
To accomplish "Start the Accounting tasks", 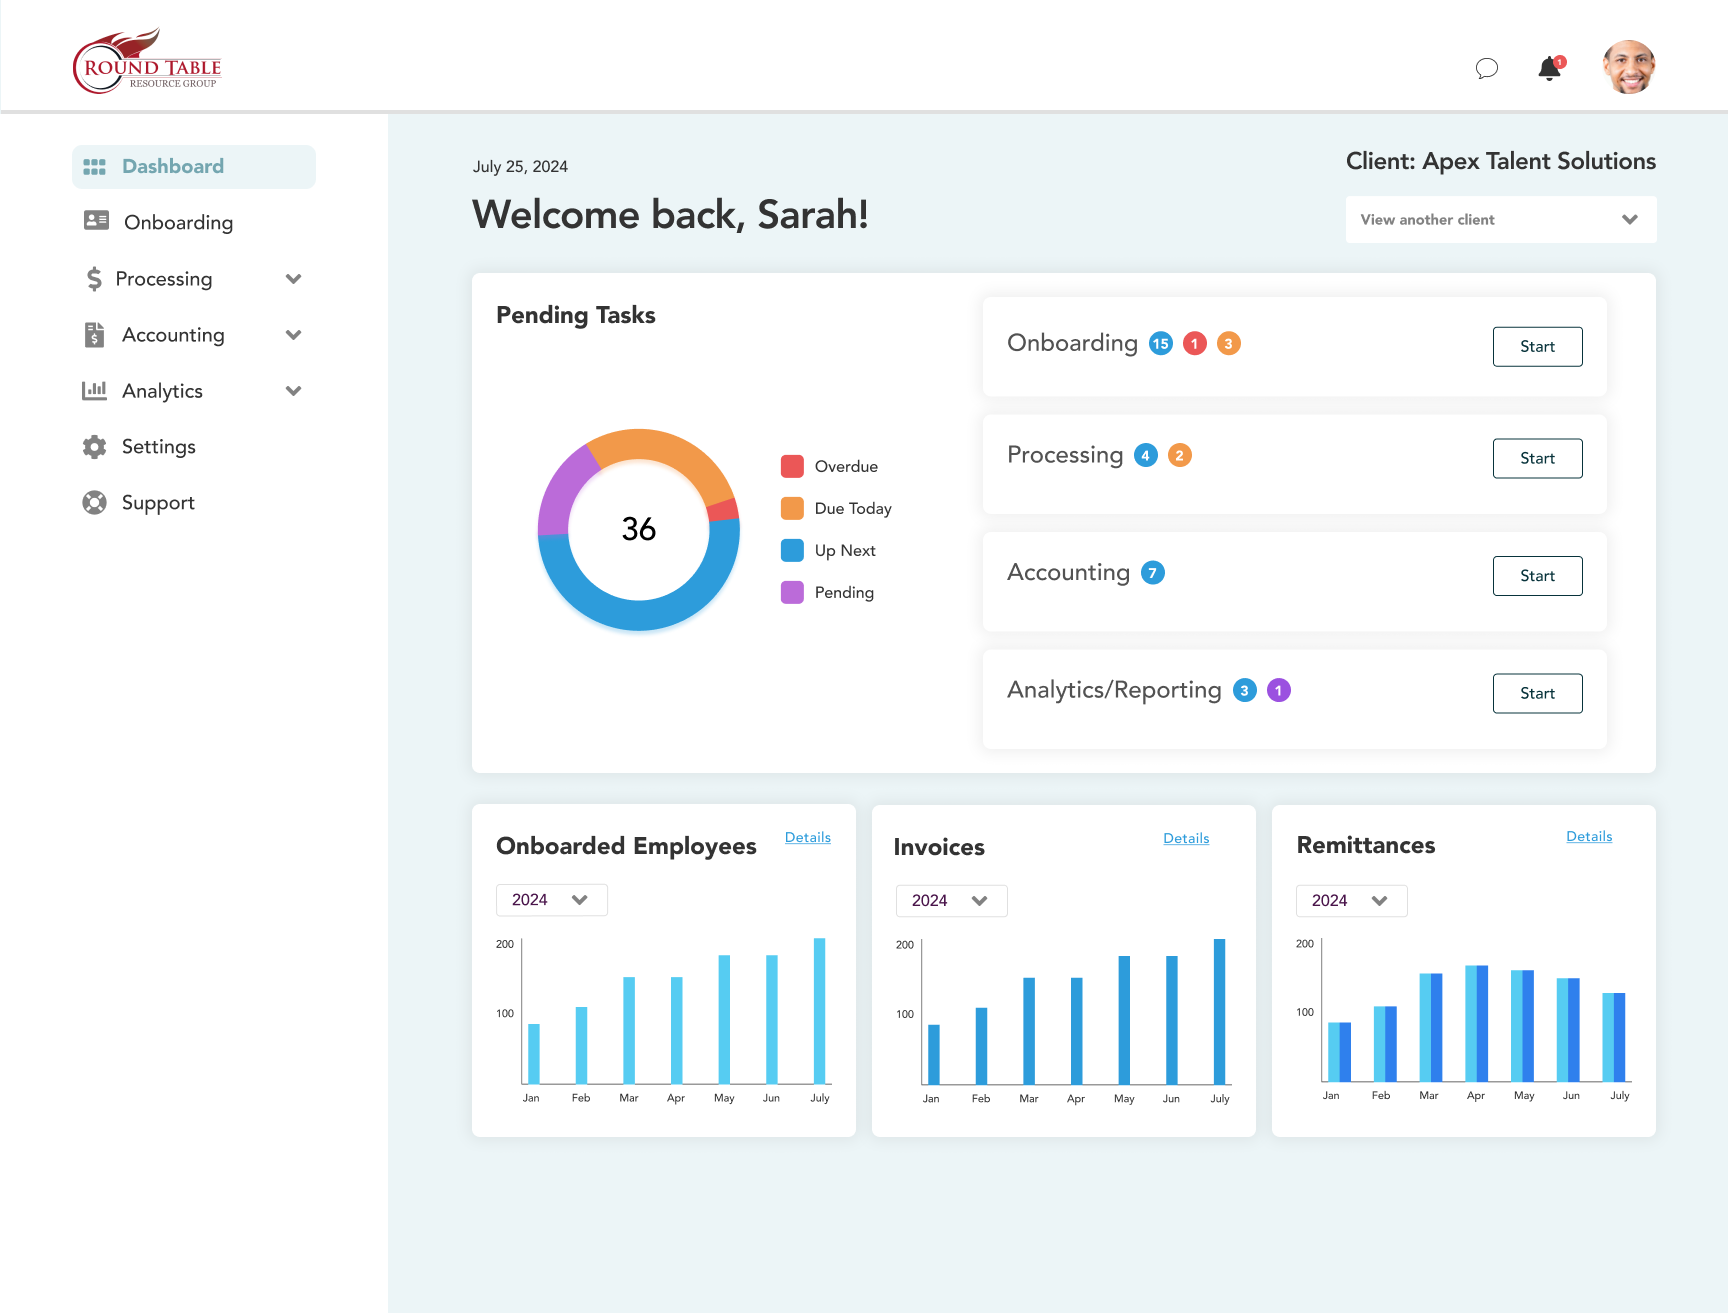I will 1537,575.
